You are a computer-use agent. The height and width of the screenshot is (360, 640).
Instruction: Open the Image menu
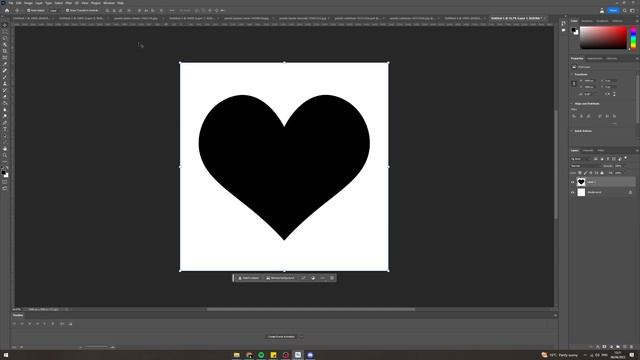(x=28, y=3)
